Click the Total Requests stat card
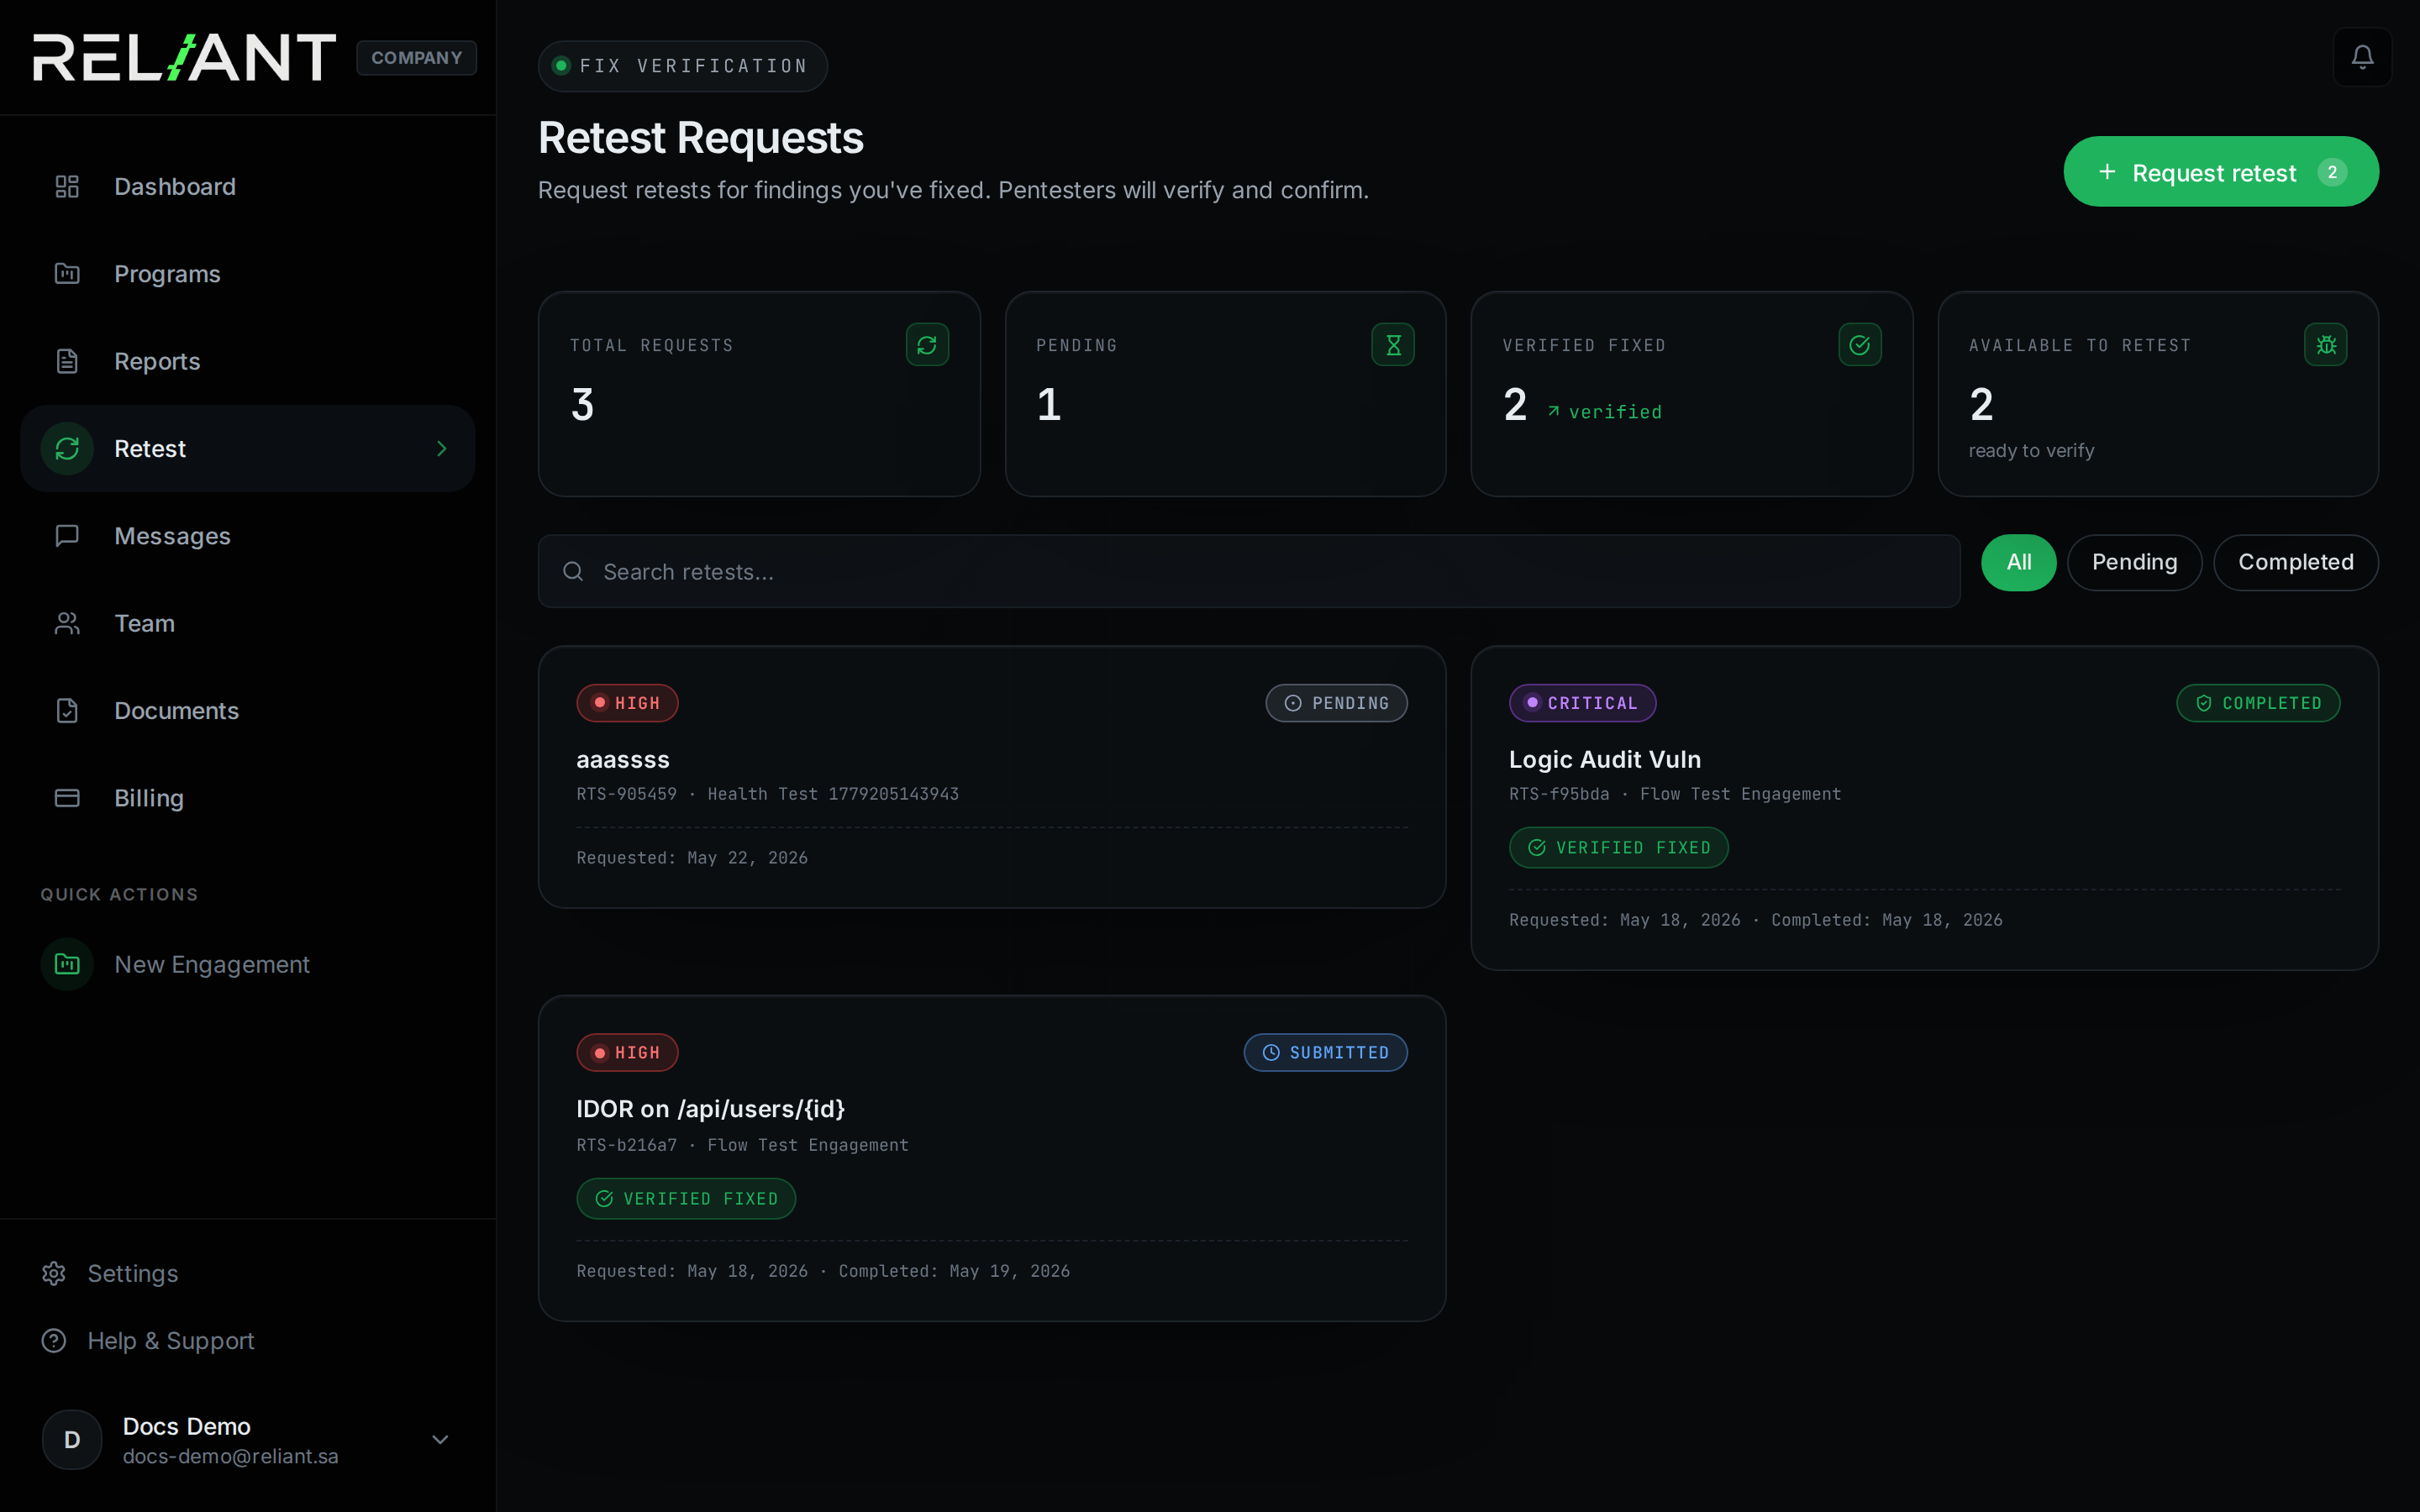Screen dimensions: 2420x1512 point(759,394)
